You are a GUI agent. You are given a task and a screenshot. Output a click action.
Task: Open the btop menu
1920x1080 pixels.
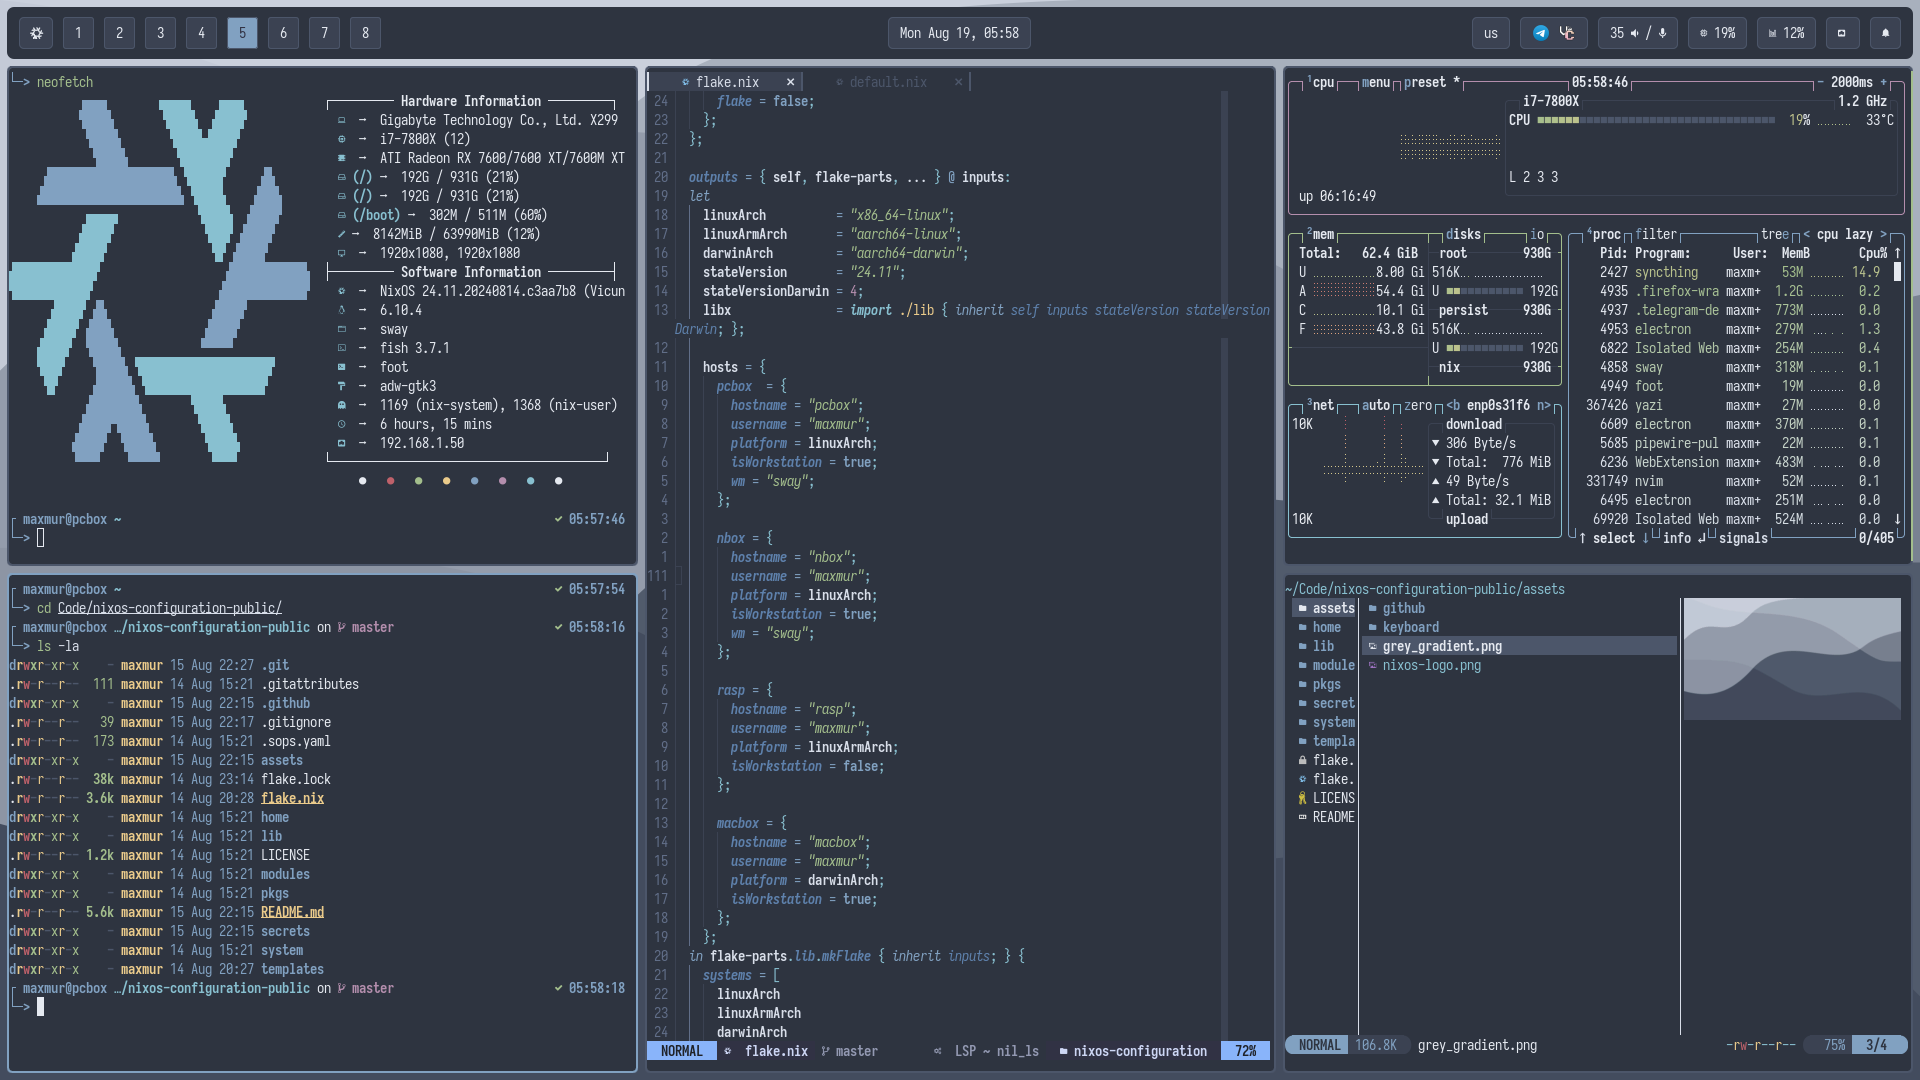tap(1375, 83)
